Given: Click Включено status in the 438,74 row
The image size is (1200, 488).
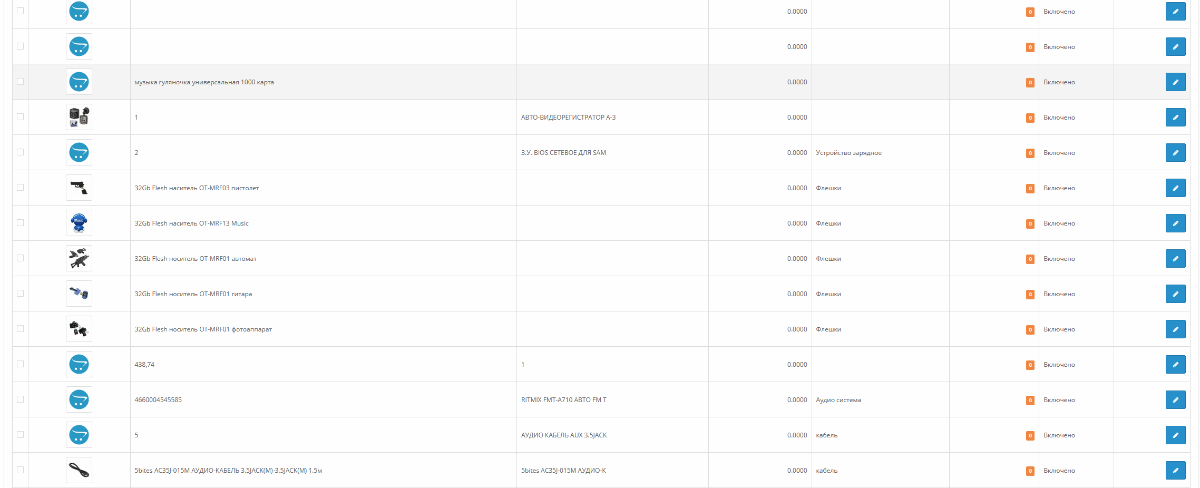Looking at the screenshot, I should (x=1059, y=364).
